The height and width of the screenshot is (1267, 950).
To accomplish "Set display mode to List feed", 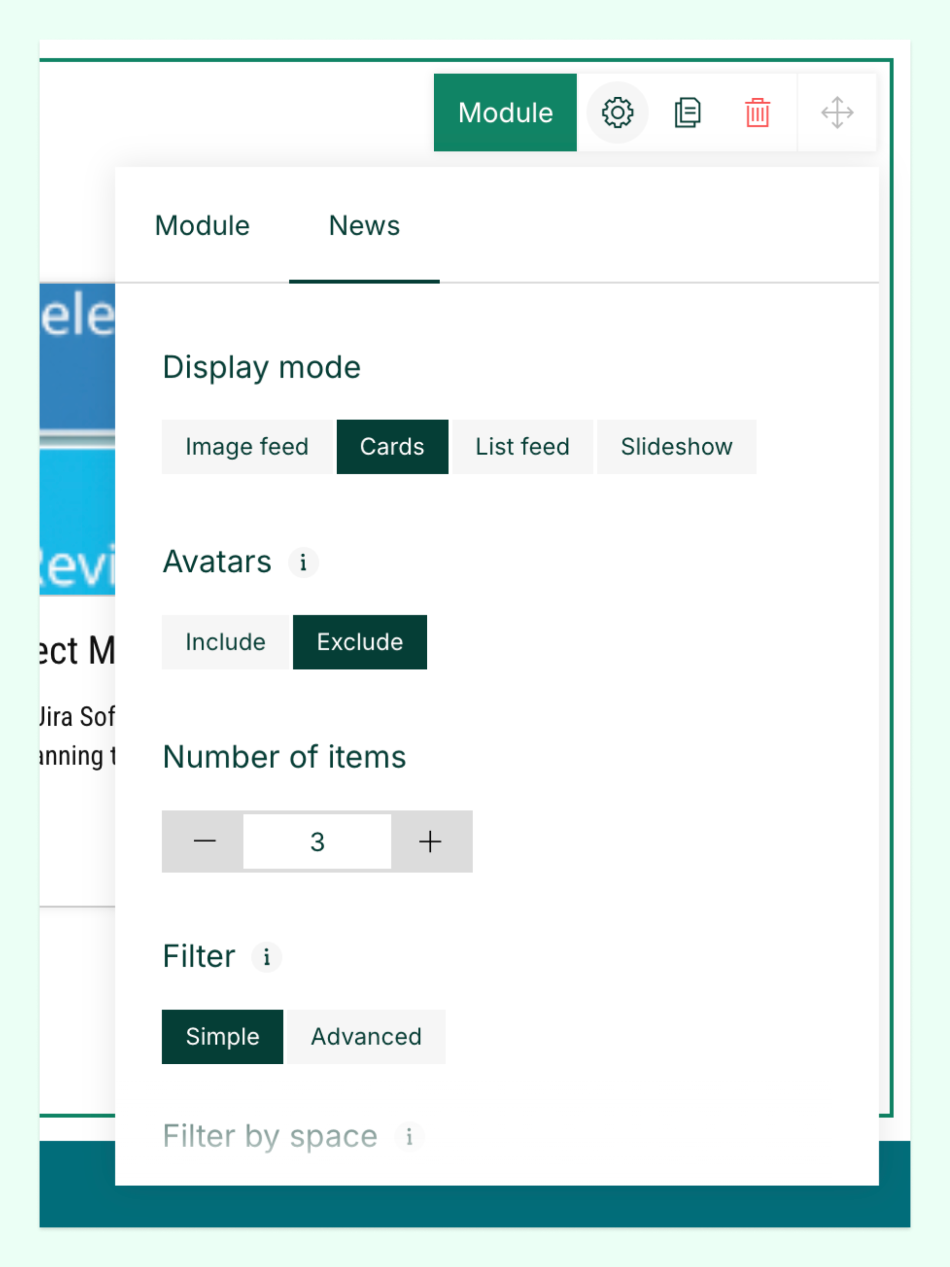I will tap(522, 447).
